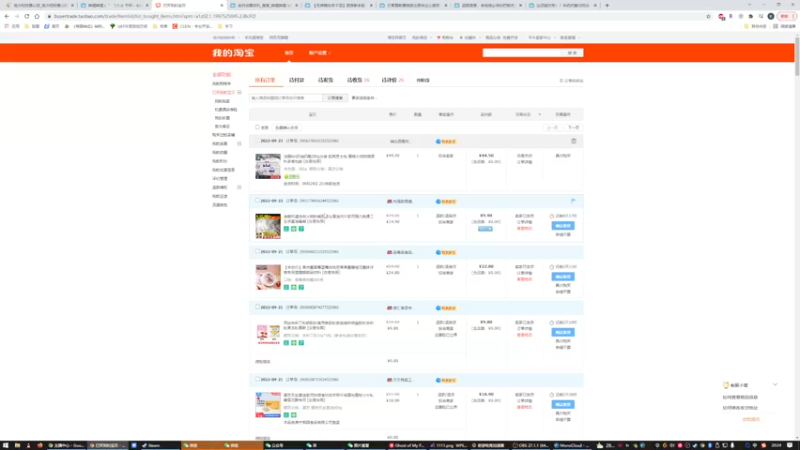Image resolution: width=800 pixels, height=450 pixels.
Task: Expand the 退款维权 sidebar section
Action: (x=239, y=188)
